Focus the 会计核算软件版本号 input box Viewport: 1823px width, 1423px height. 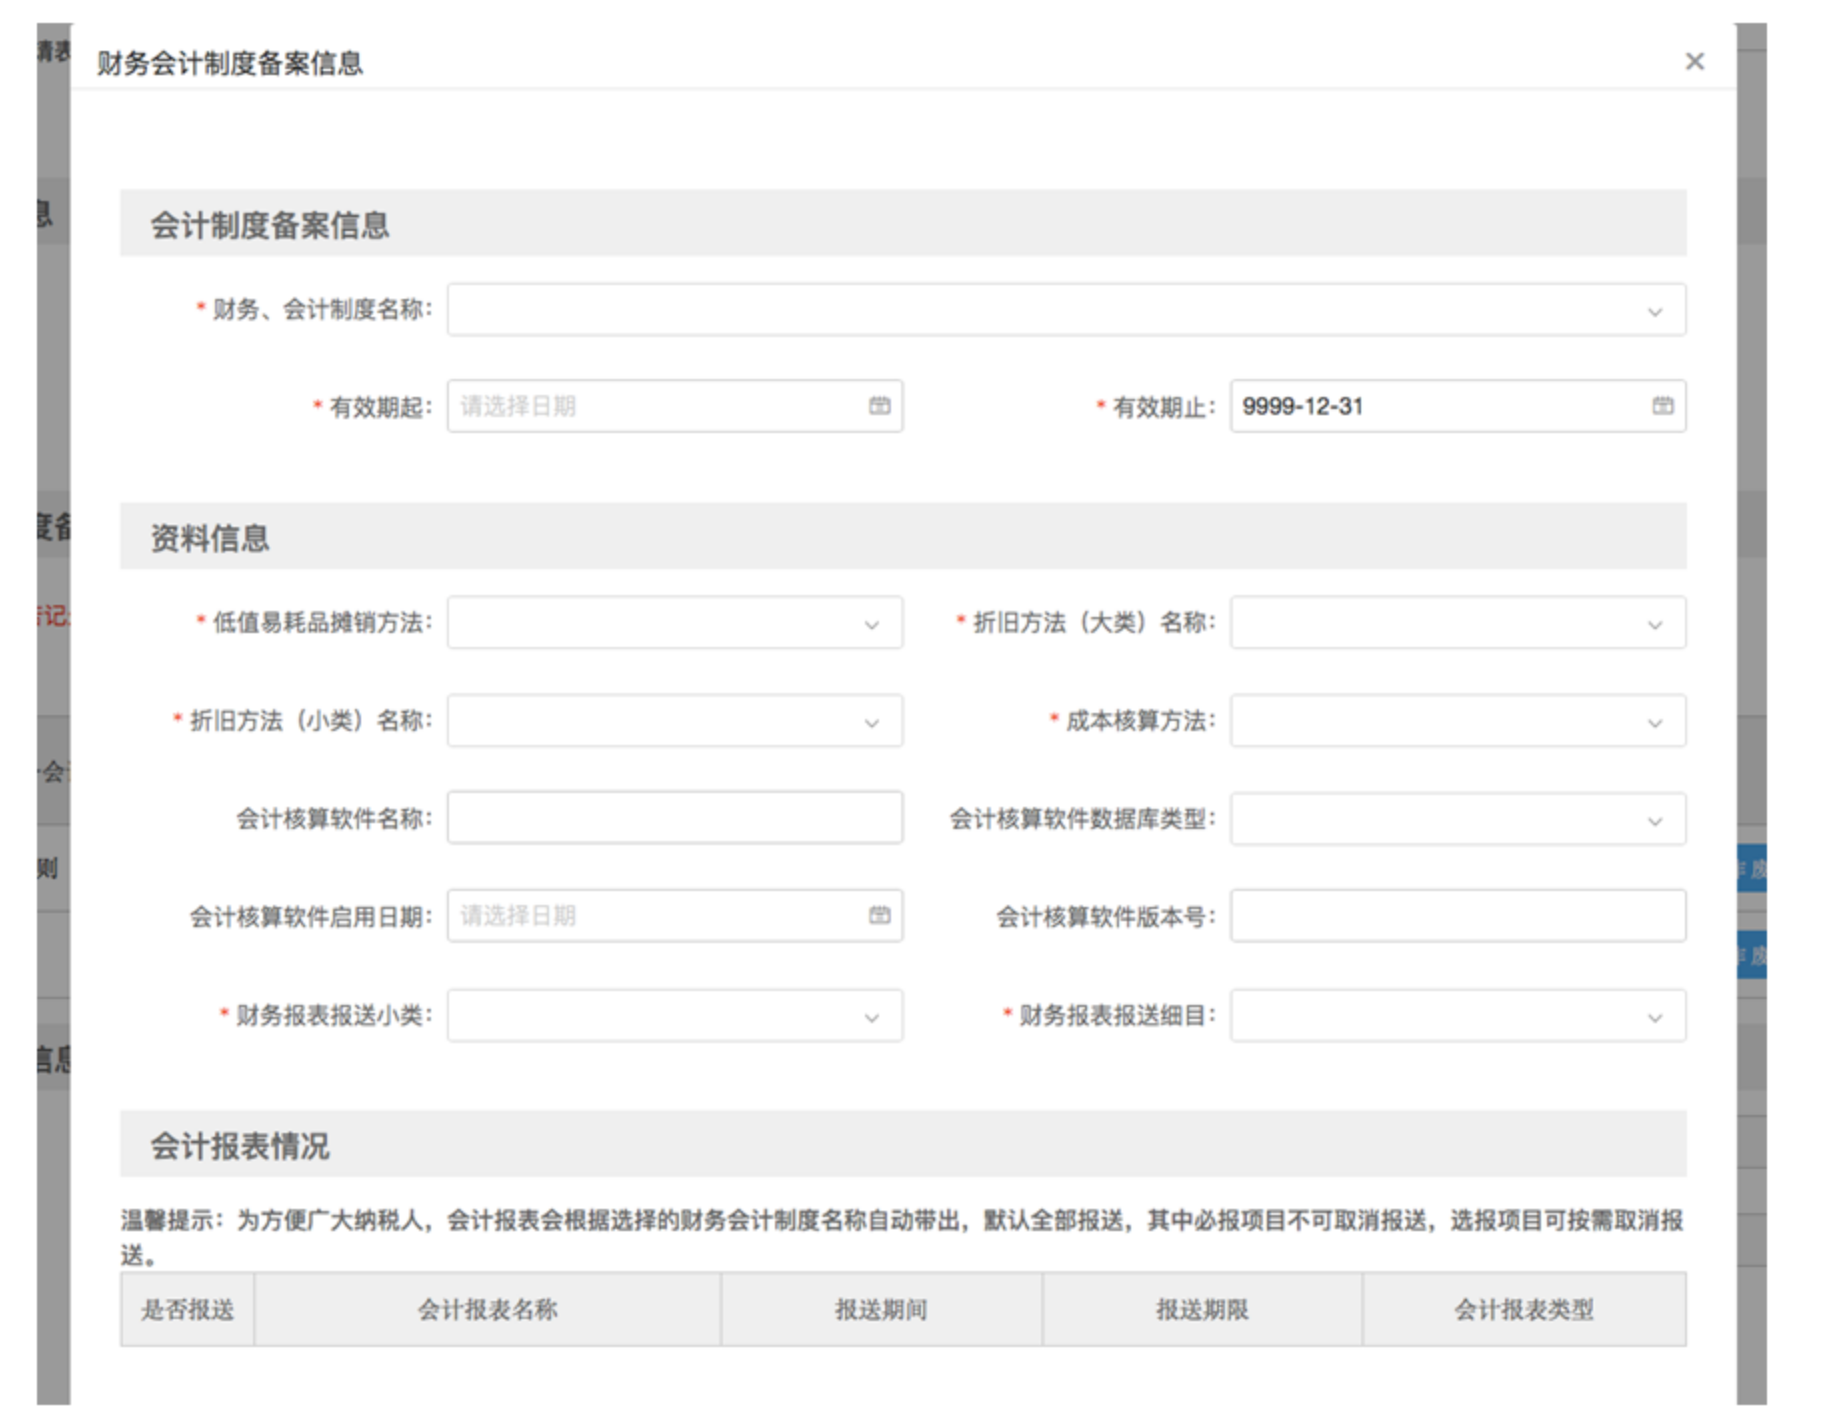(1457, 916)
